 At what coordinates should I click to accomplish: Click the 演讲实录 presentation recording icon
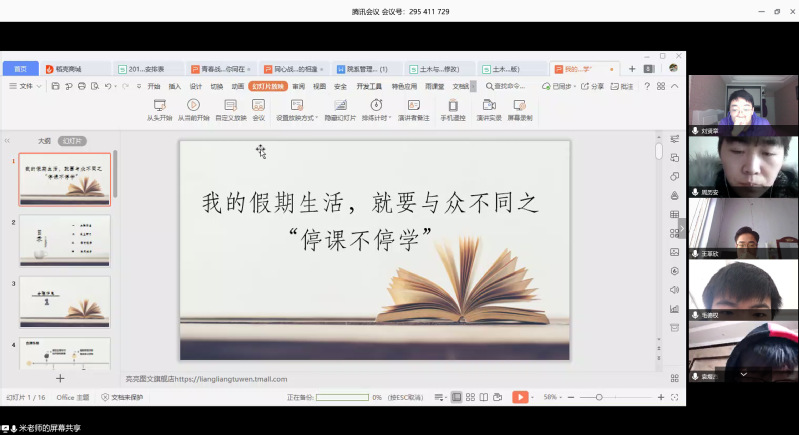(x=488, y=106)
